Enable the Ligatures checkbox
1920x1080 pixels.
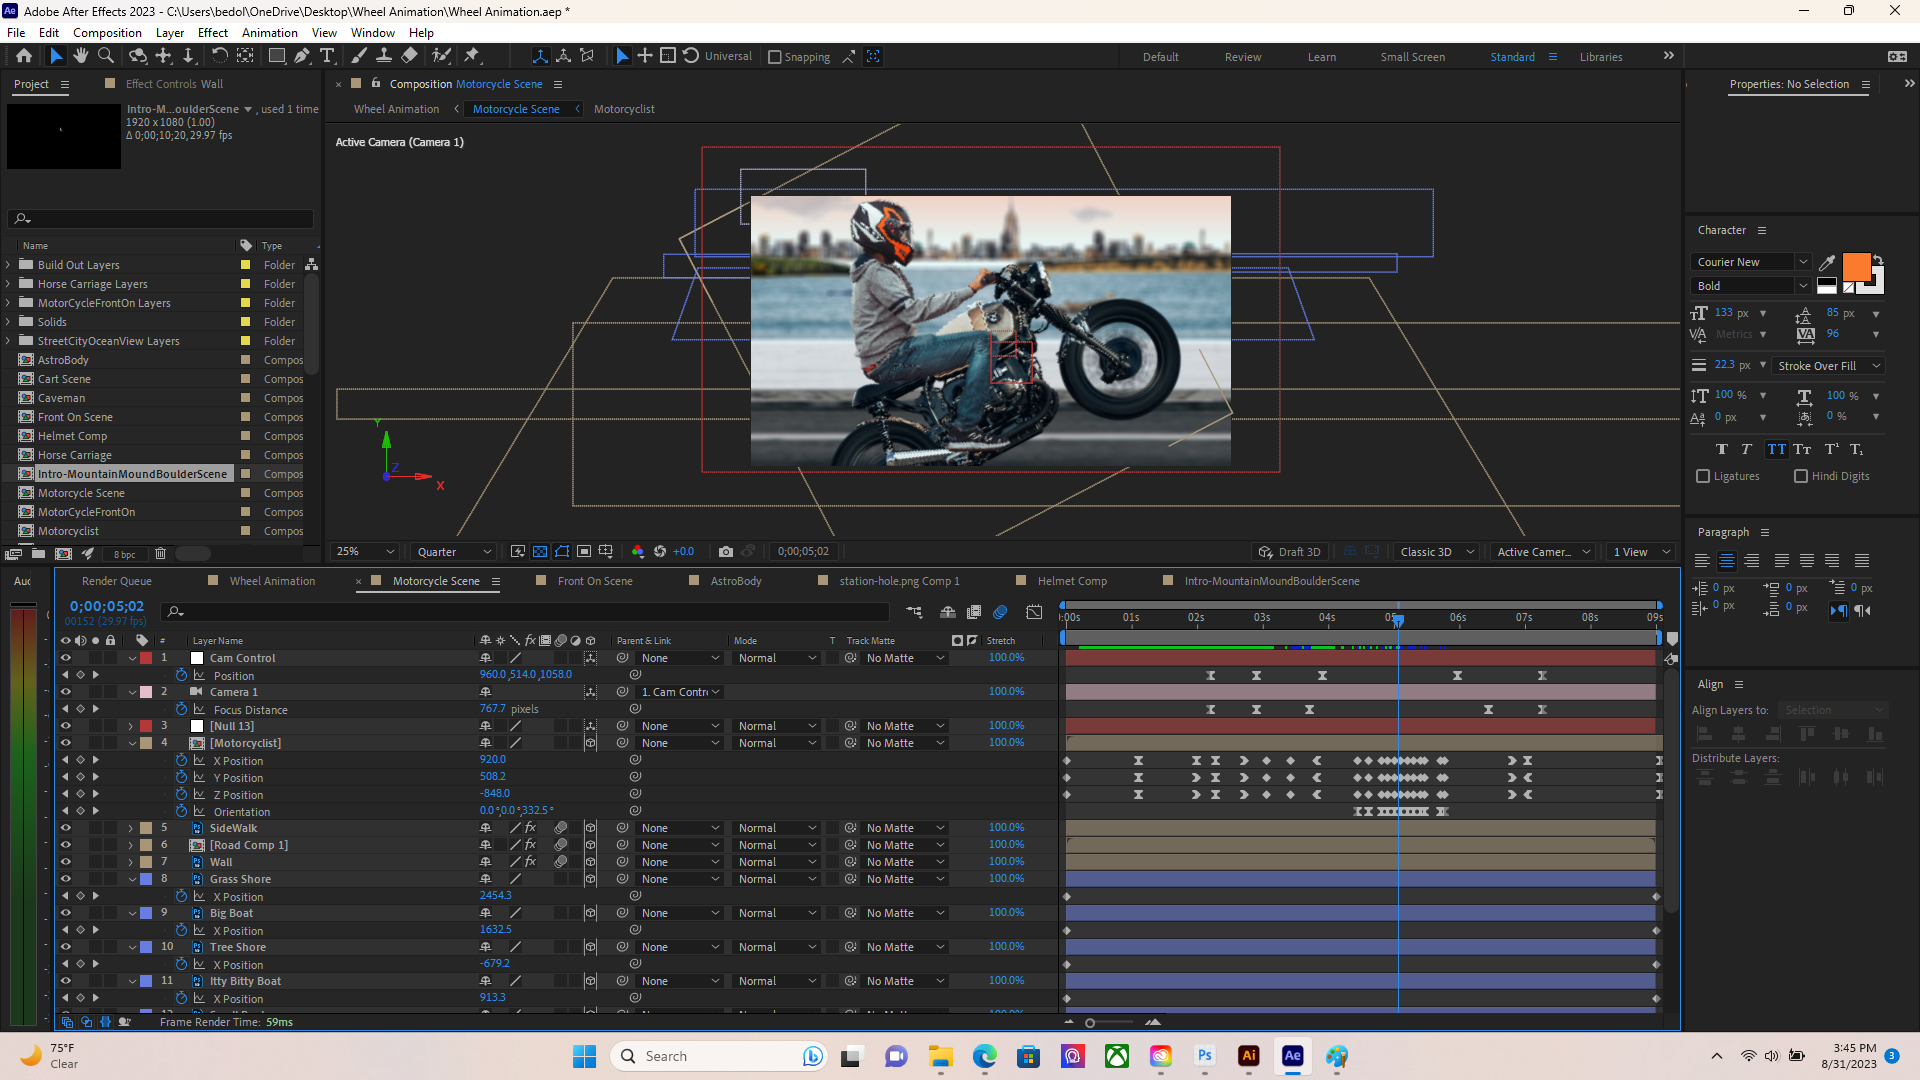(x=1703, y=476)
